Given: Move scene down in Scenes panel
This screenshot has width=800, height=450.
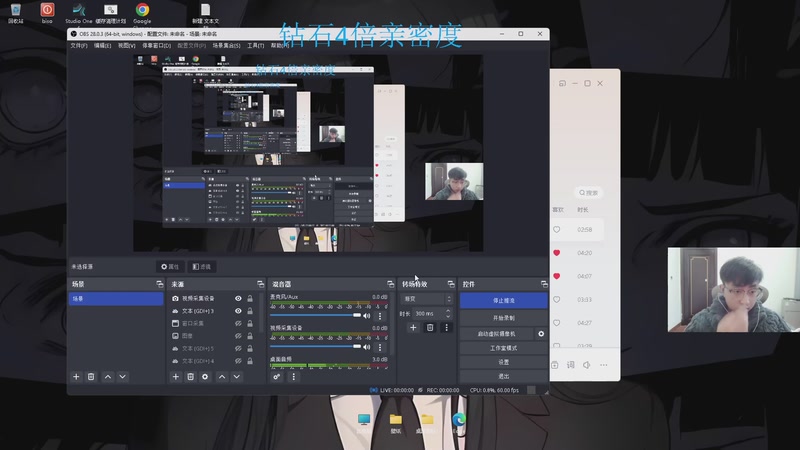Looking at the screenshot, I should click(x=122, y=377).
